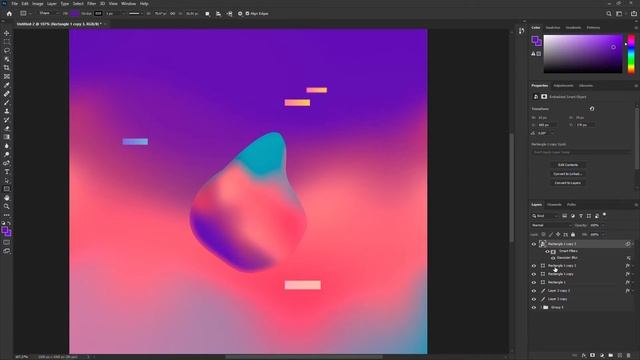Open the Image menu
The height and width of the screenshot is (360, 640).
(38, 4)
